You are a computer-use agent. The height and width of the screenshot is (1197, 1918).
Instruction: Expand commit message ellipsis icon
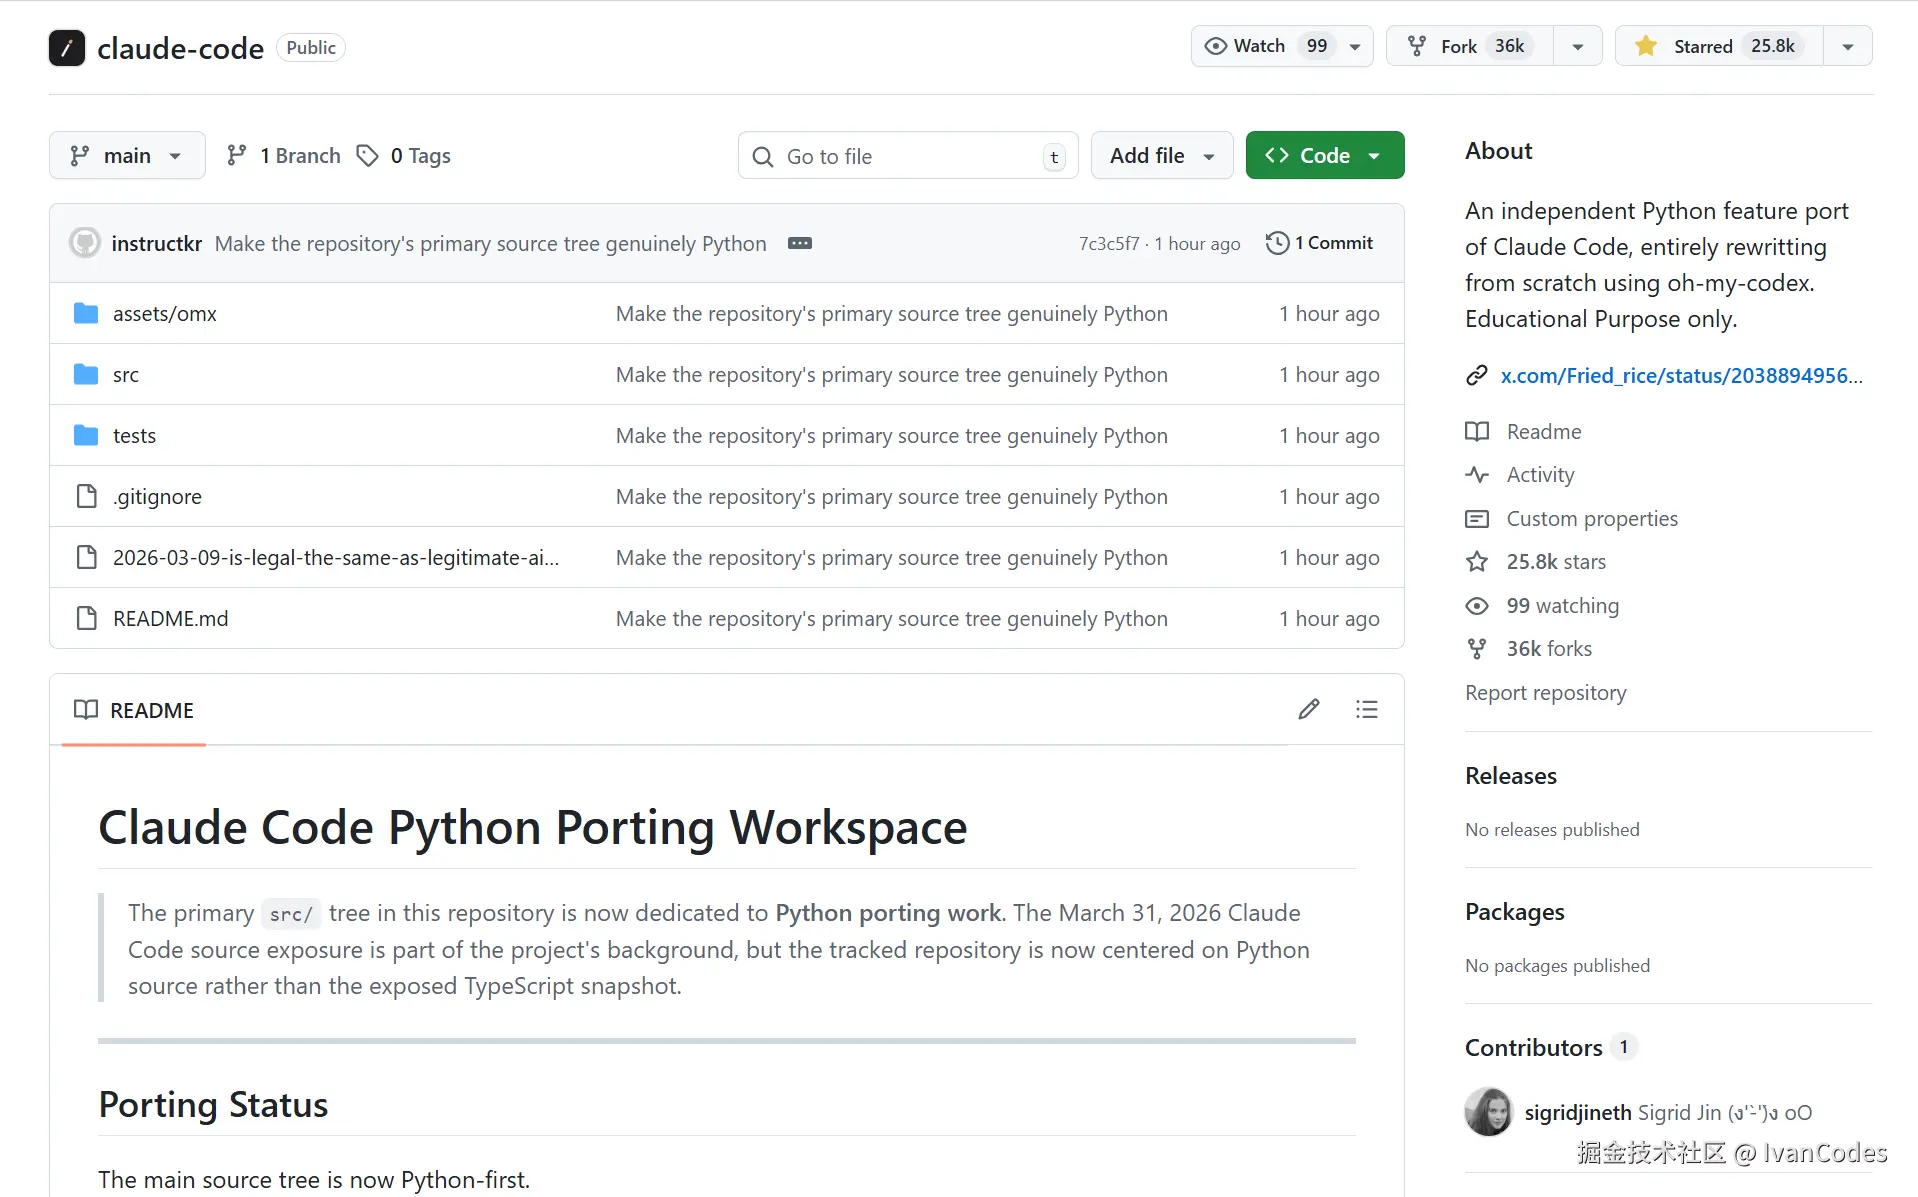799,243
